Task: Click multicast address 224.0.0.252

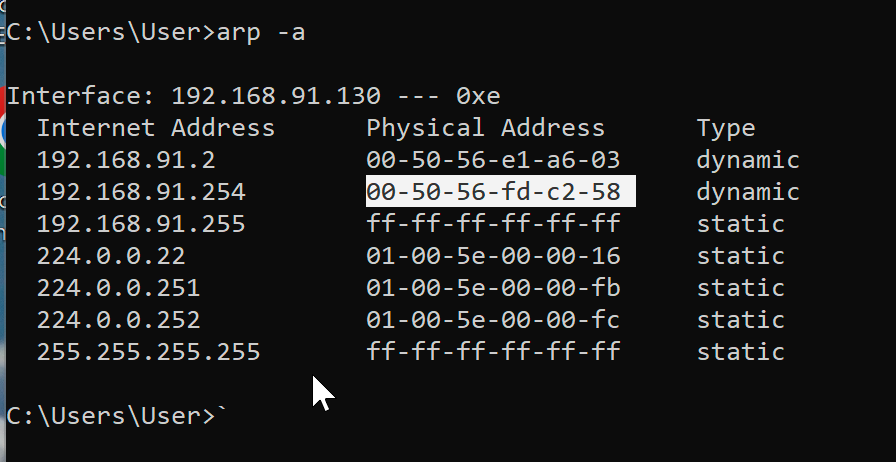Action: (118, 320)
